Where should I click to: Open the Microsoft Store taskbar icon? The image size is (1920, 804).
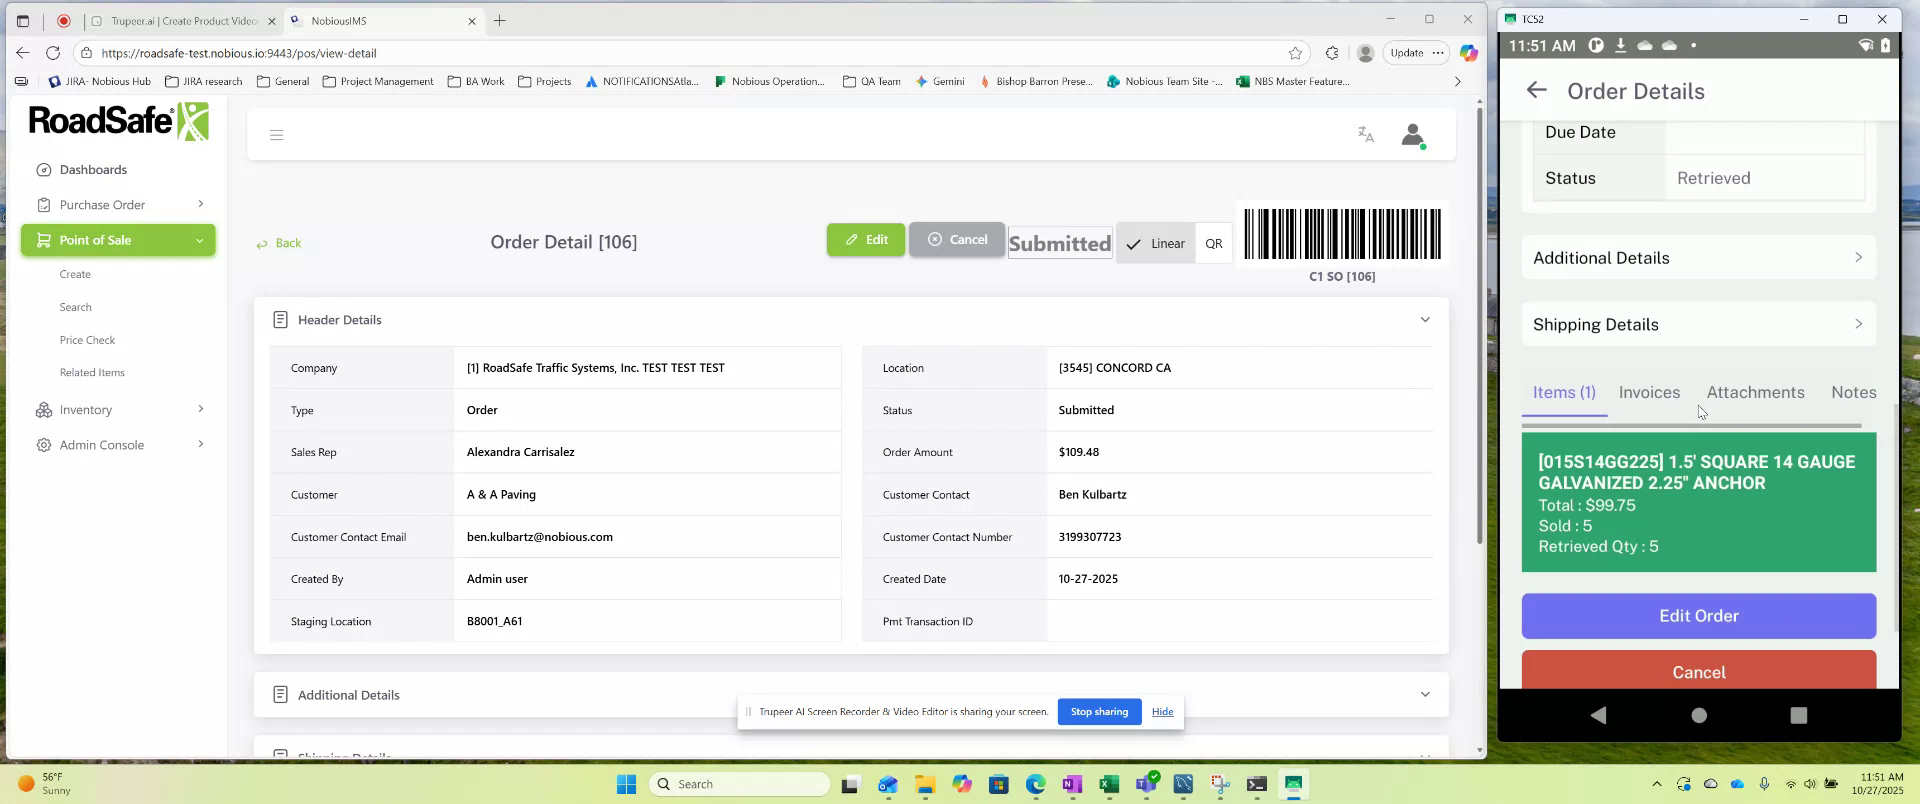pyautogui.click(x=998, y=784)
